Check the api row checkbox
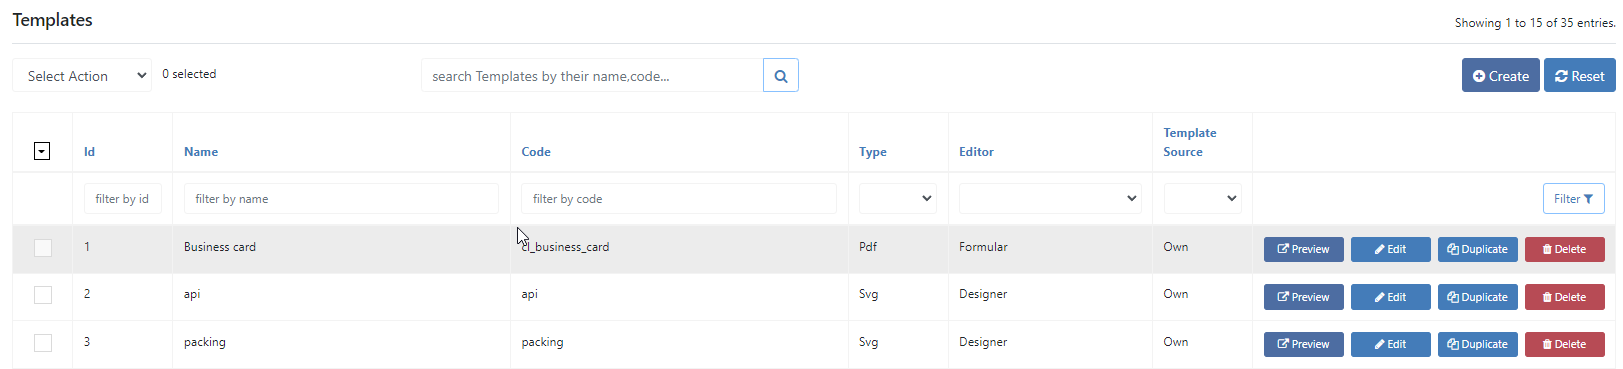Viewport: 1623px width, 369px height. coord(43,294)
